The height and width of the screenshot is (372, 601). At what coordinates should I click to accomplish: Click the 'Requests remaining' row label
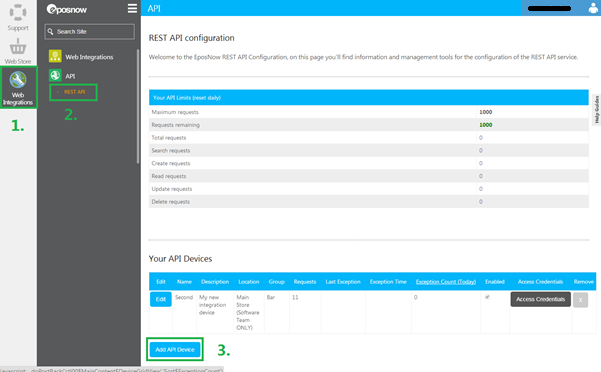[176, 125]
